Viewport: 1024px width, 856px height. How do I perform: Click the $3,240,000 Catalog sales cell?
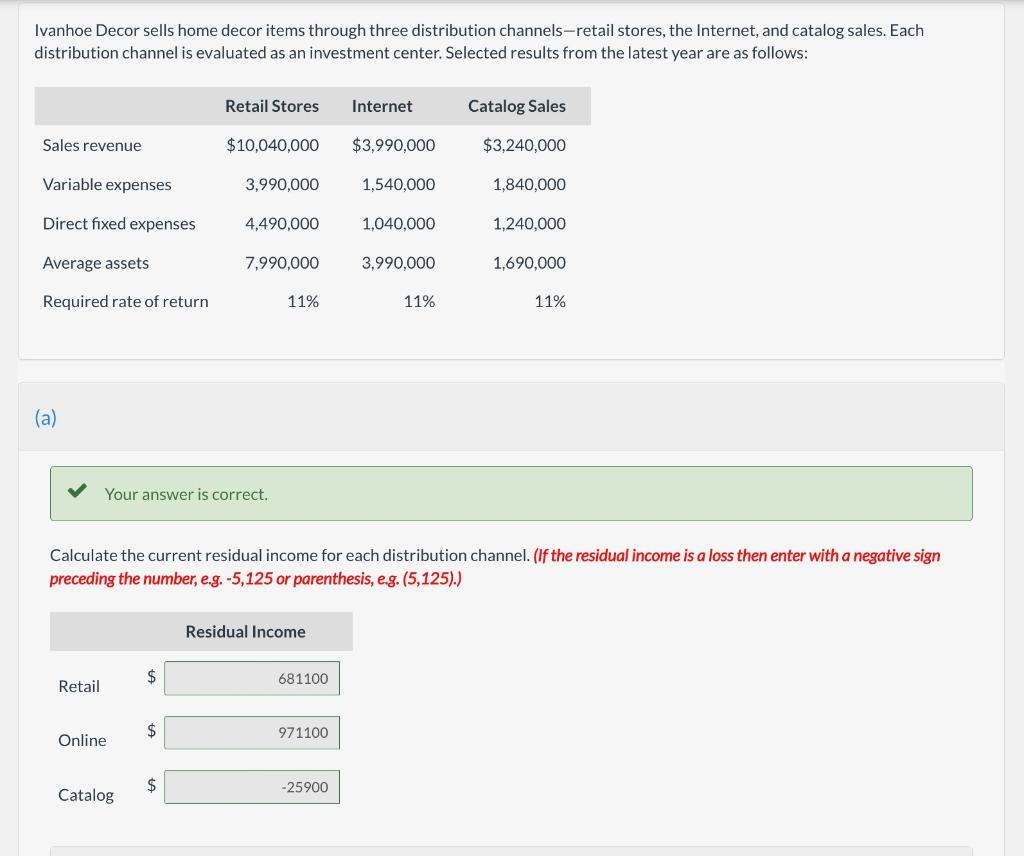pos(524,145)
